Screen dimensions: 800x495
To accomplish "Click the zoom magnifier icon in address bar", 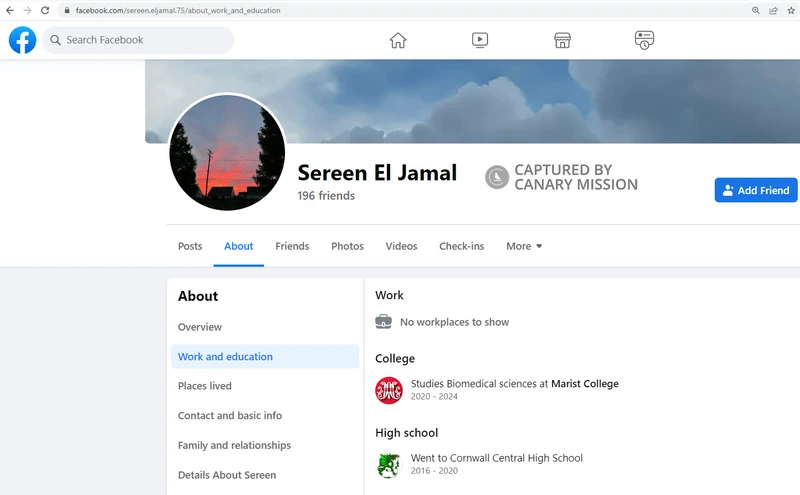I will (x=756, y=10).
